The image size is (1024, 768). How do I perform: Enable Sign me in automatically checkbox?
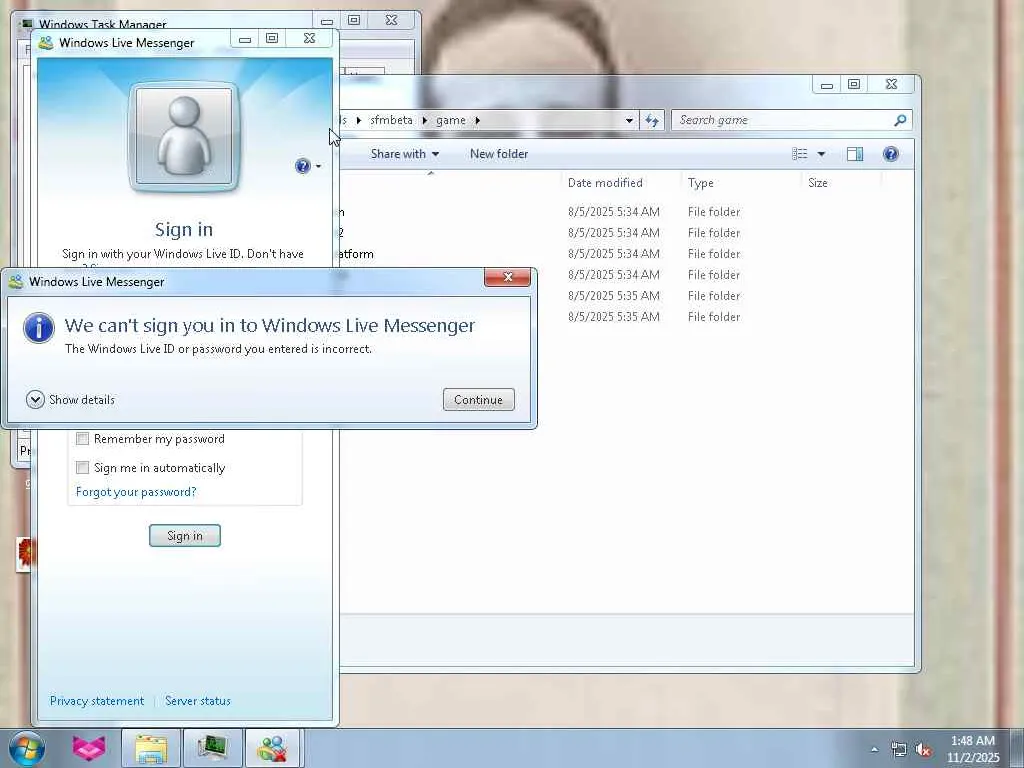pyautogui.click(x=82, y=468)
